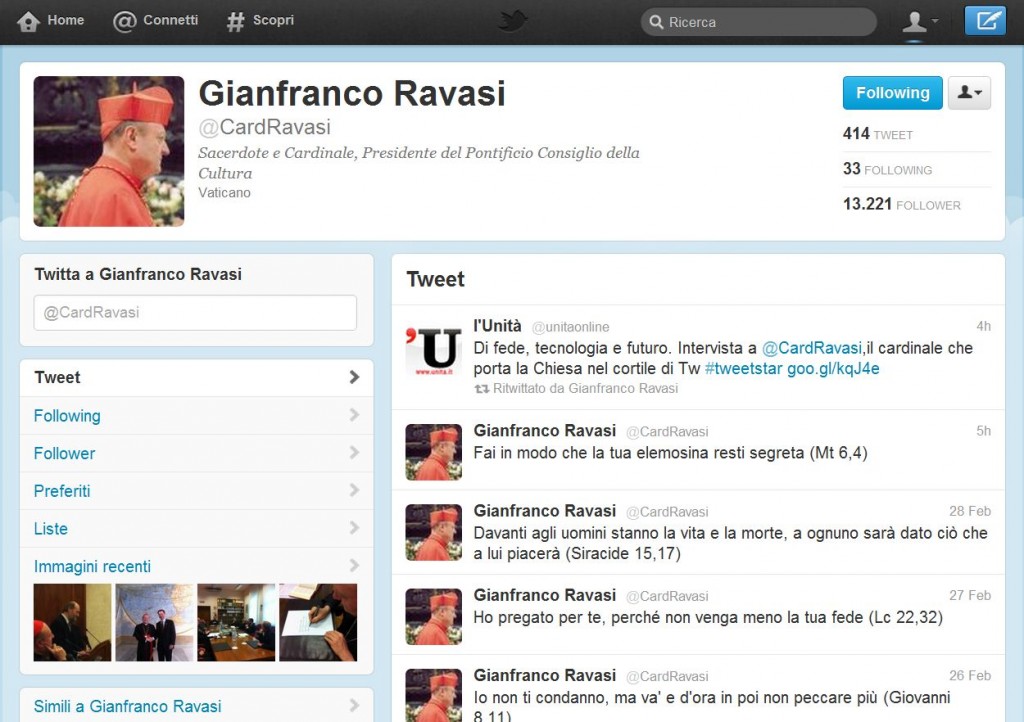Open first recent image thumbnail

(x=72, y=622)
